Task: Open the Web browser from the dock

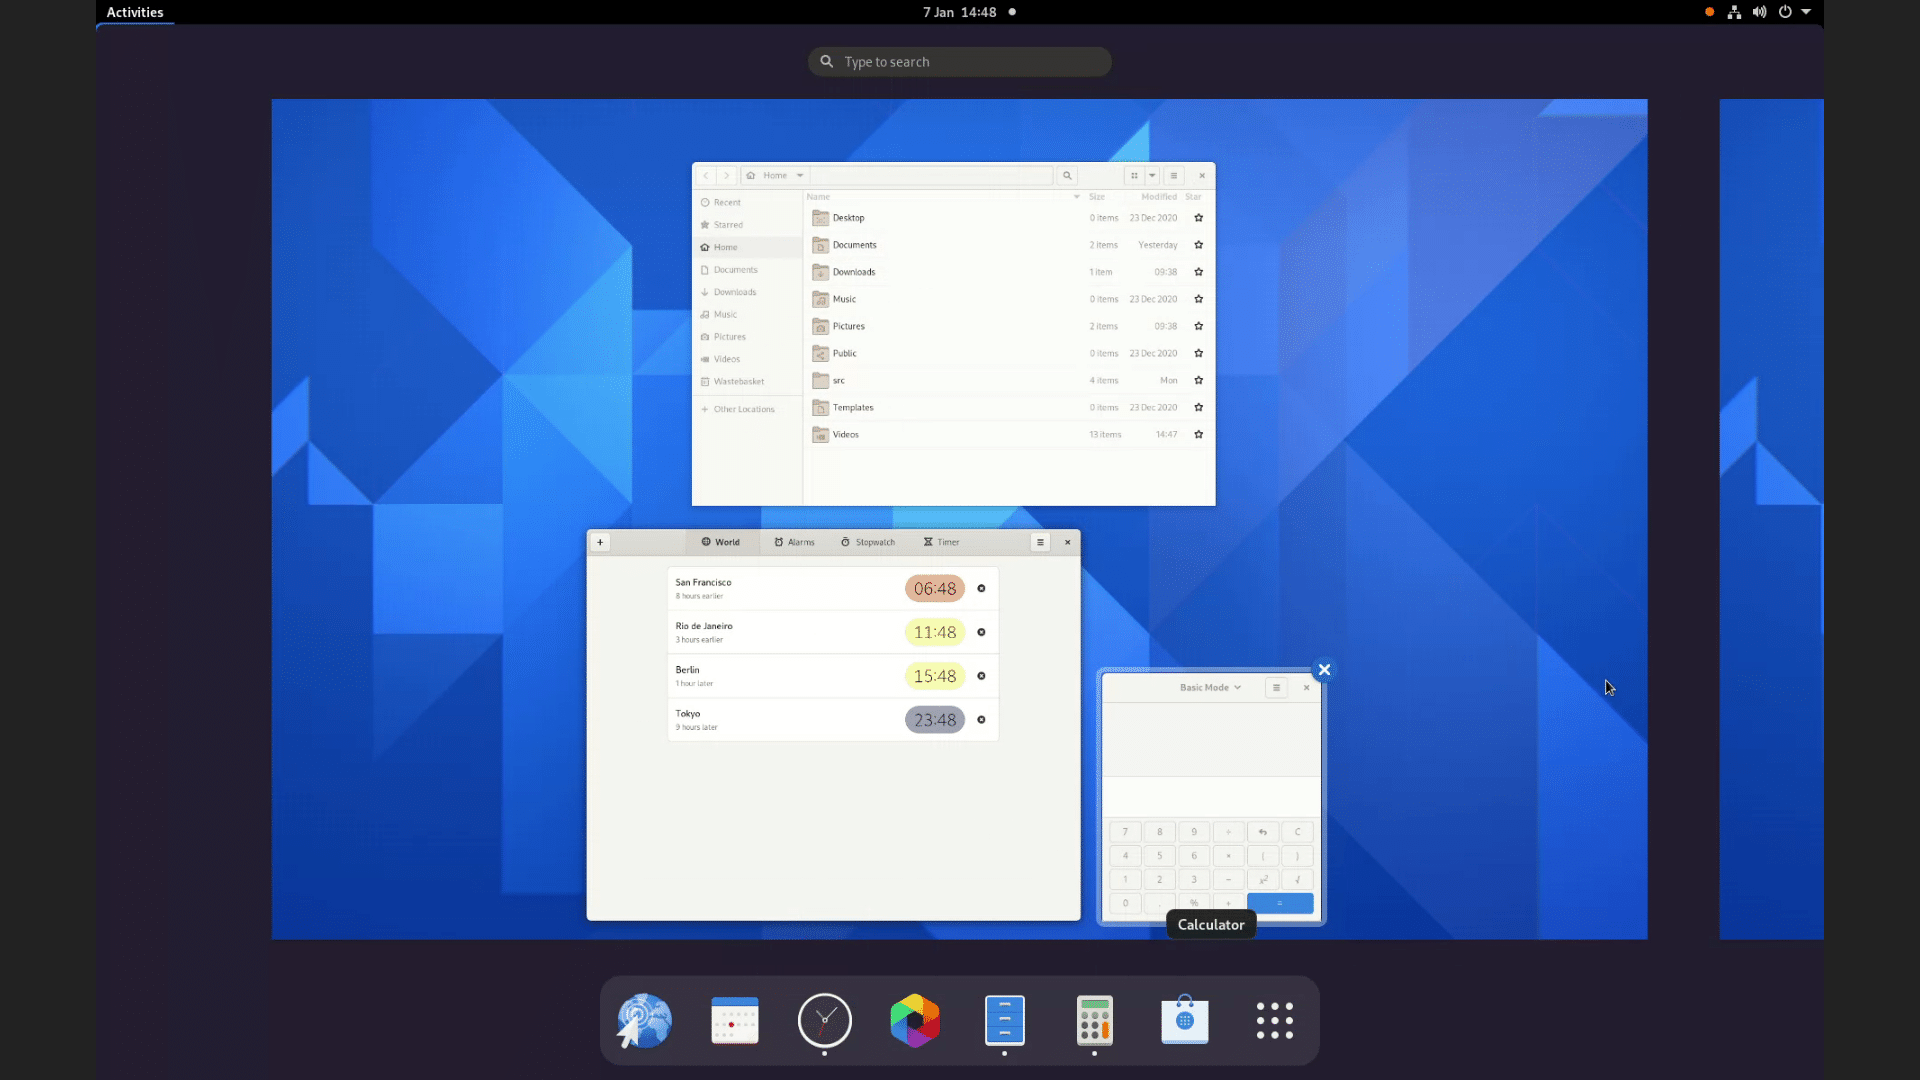Action: [x=644, y=1020]
